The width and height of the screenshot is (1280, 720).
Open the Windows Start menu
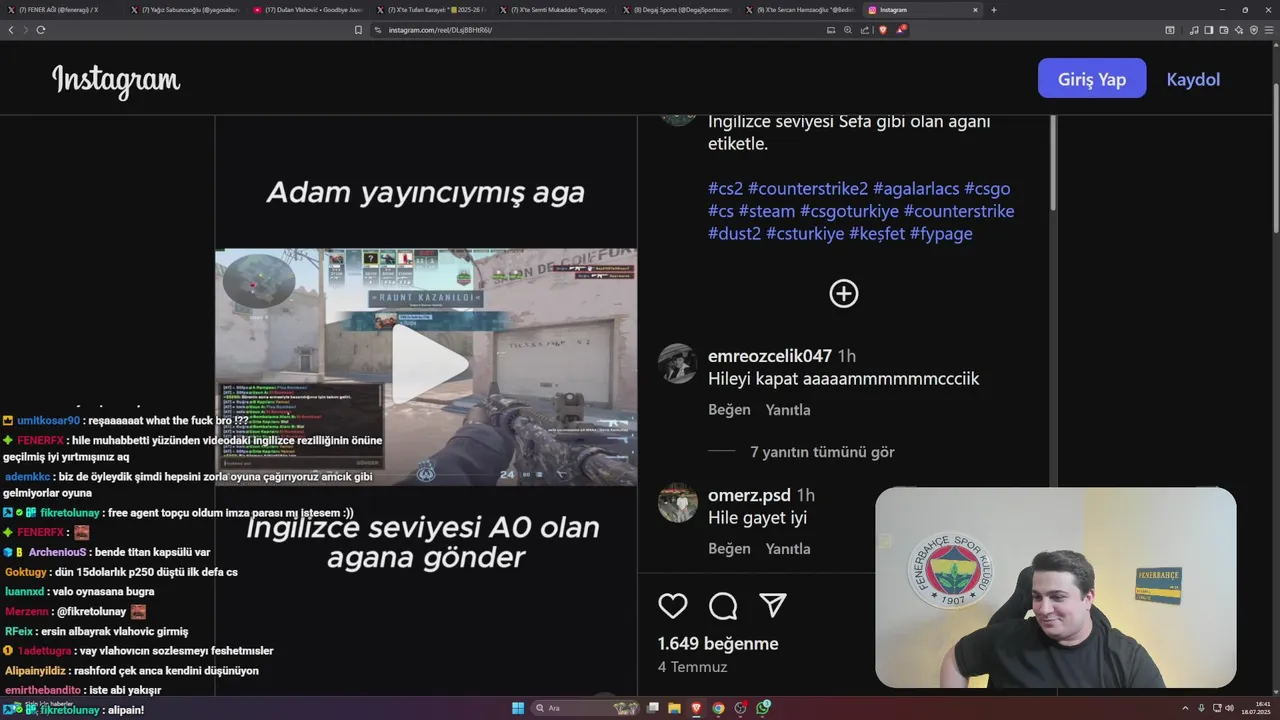(518, 708)
